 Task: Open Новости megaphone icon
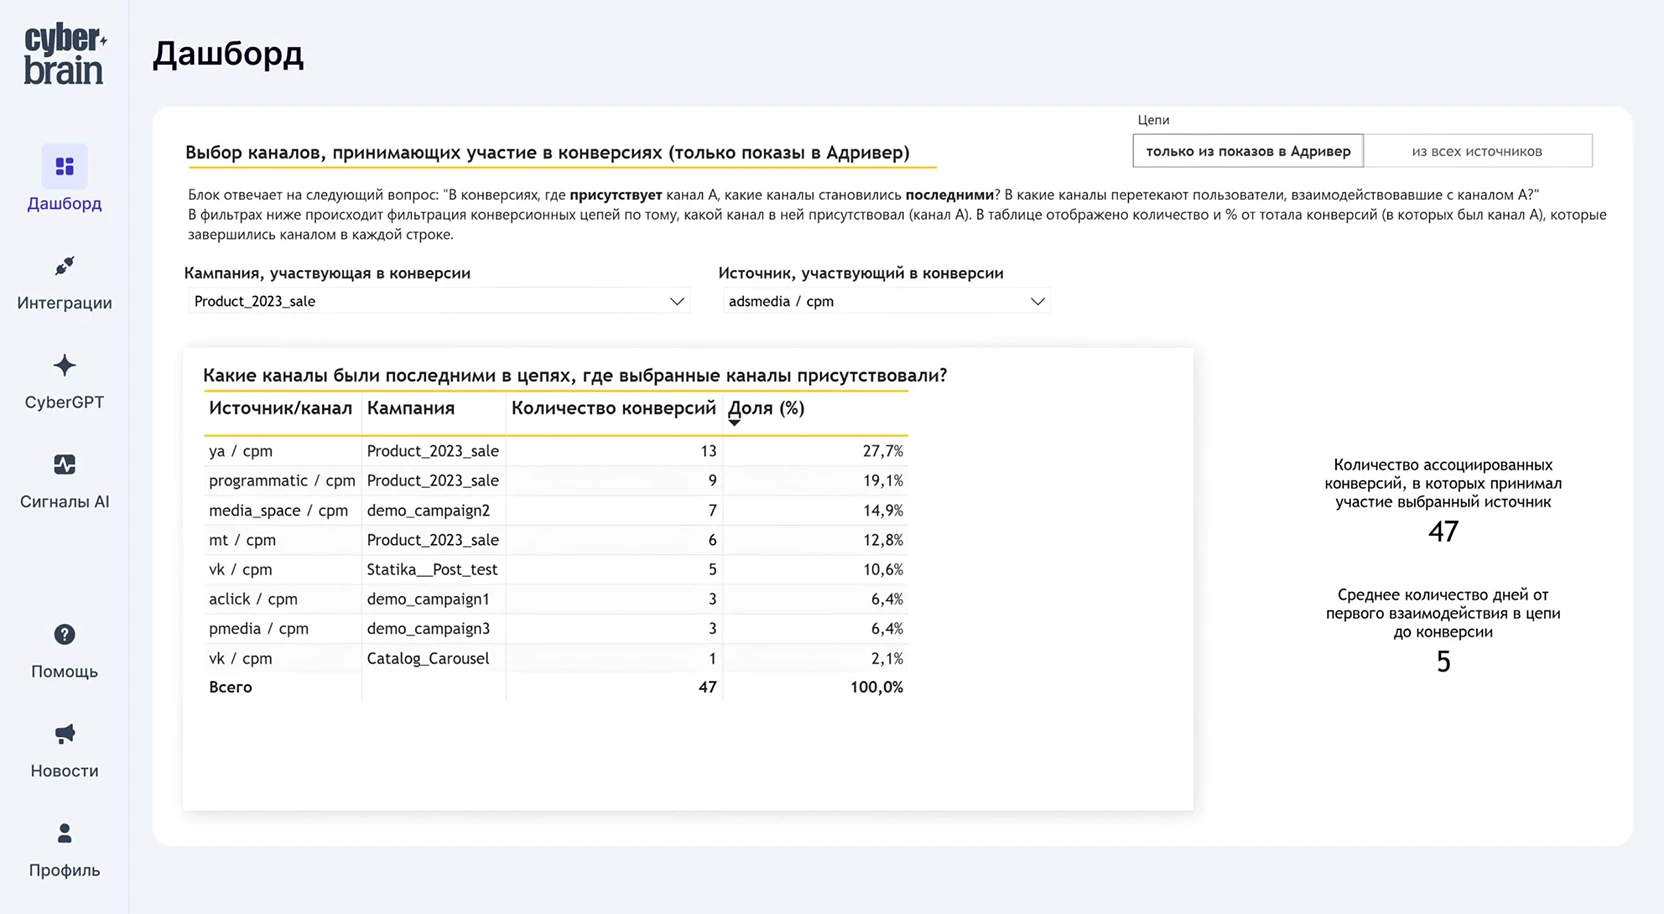tap(64, 734)
